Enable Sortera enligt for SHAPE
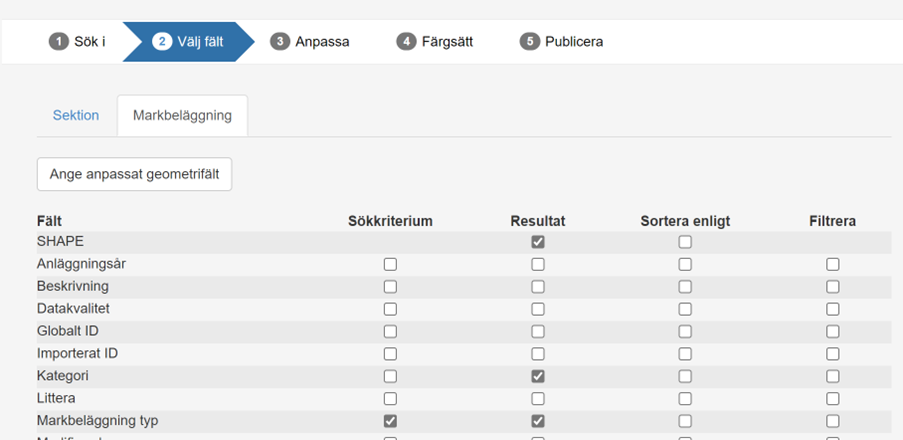903x440 pixels. tap(685, 242)
